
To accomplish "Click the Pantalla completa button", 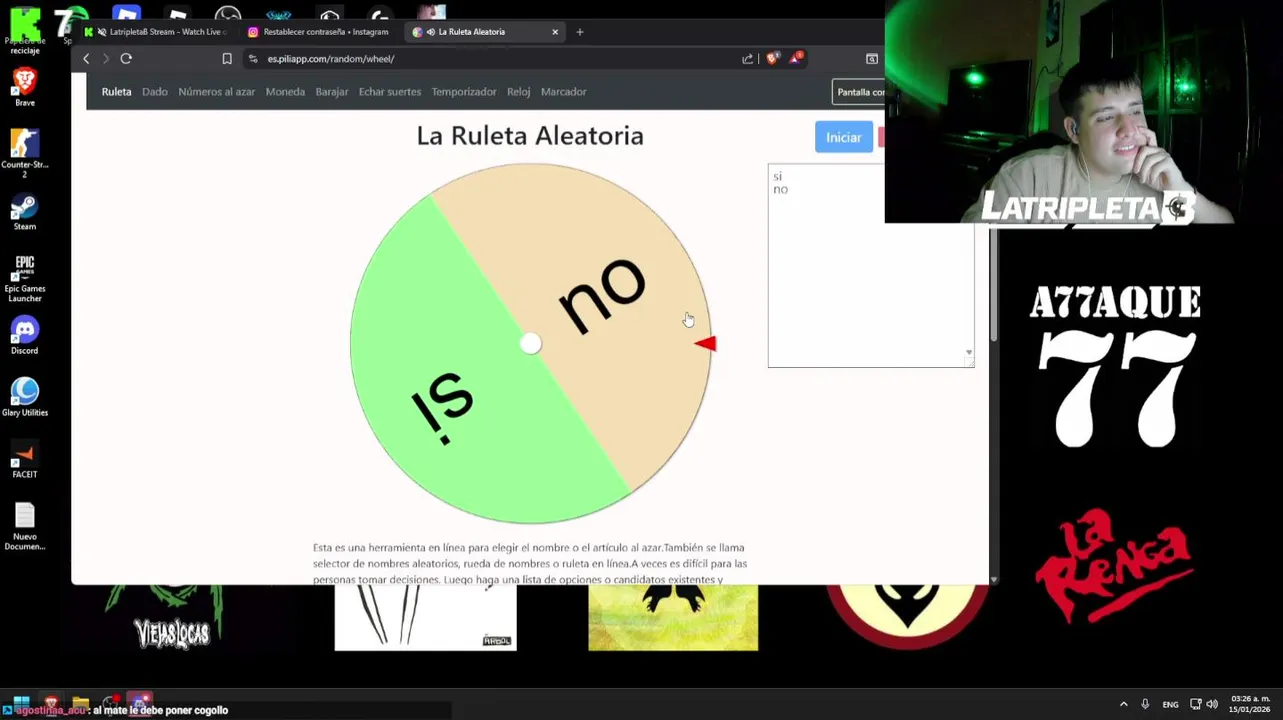I will 860,92.
